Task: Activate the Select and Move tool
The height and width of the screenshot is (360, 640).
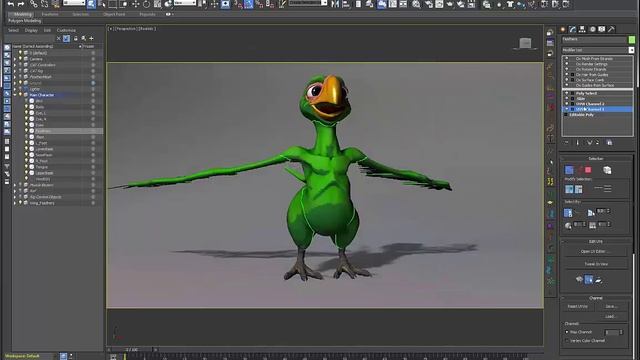Action: (x=135, y=4)
